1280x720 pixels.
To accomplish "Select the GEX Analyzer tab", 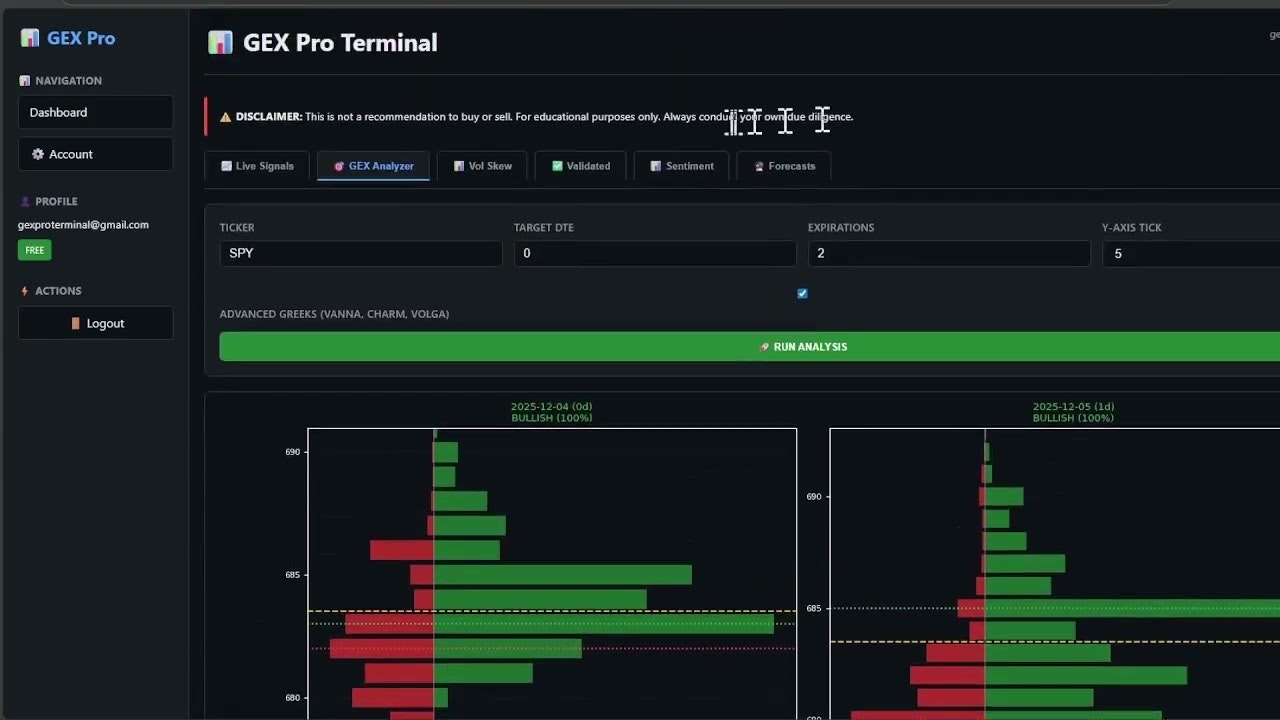I will (x=373, y=166).
